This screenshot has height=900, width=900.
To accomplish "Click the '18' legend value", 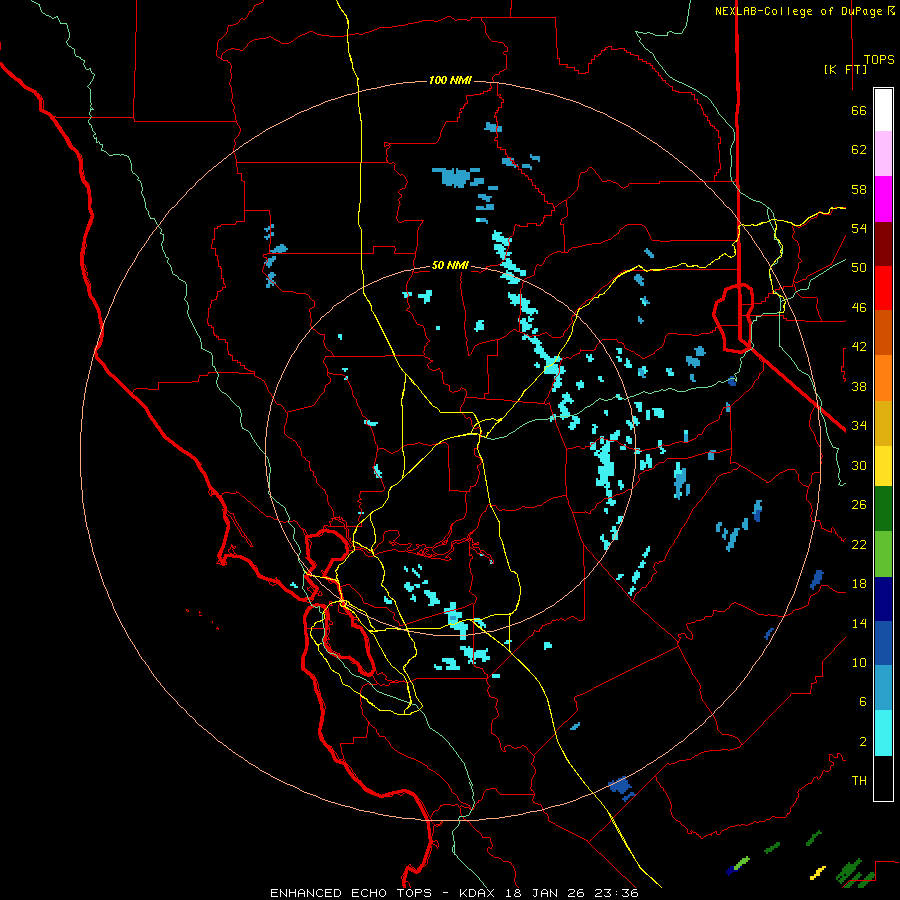I will pyautogui.click(x=859, y=584).
